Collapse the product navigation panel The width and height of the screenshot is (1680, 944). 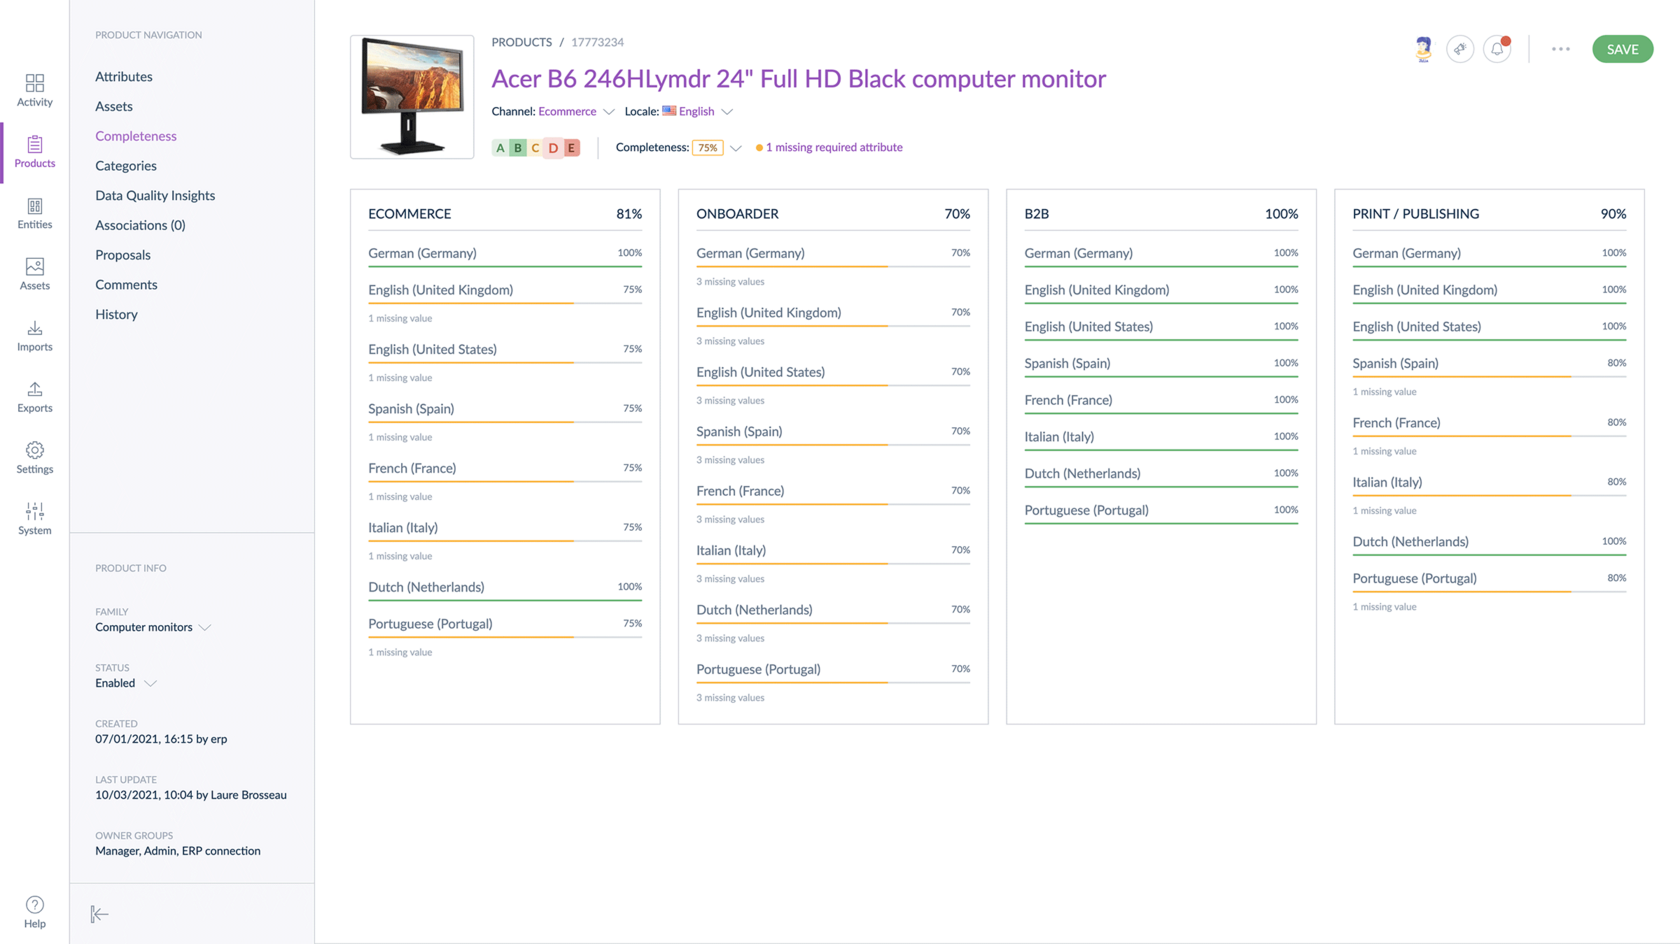(x=99, y=914)
